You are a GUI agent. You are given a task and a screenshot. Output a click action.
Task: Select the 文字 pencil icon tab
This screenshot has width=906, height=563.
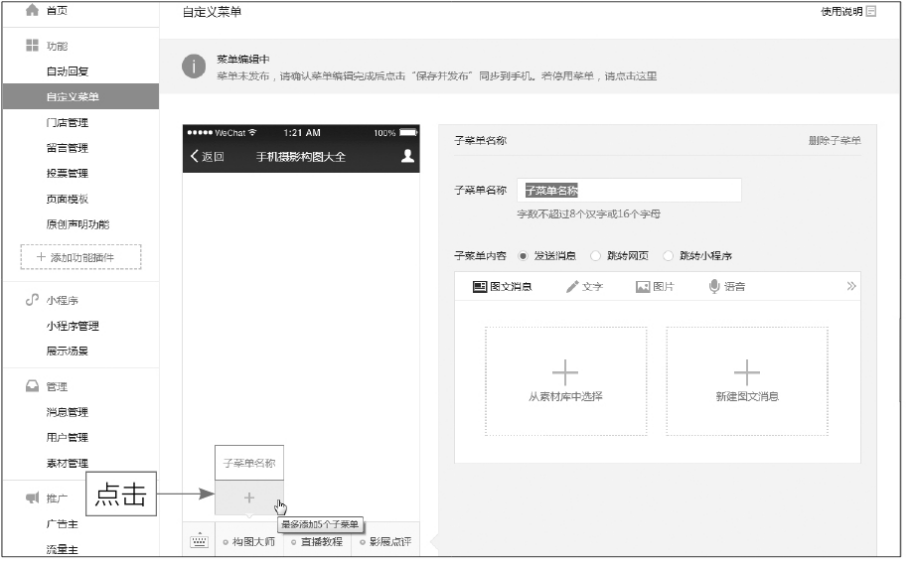(x=573, y=287)
